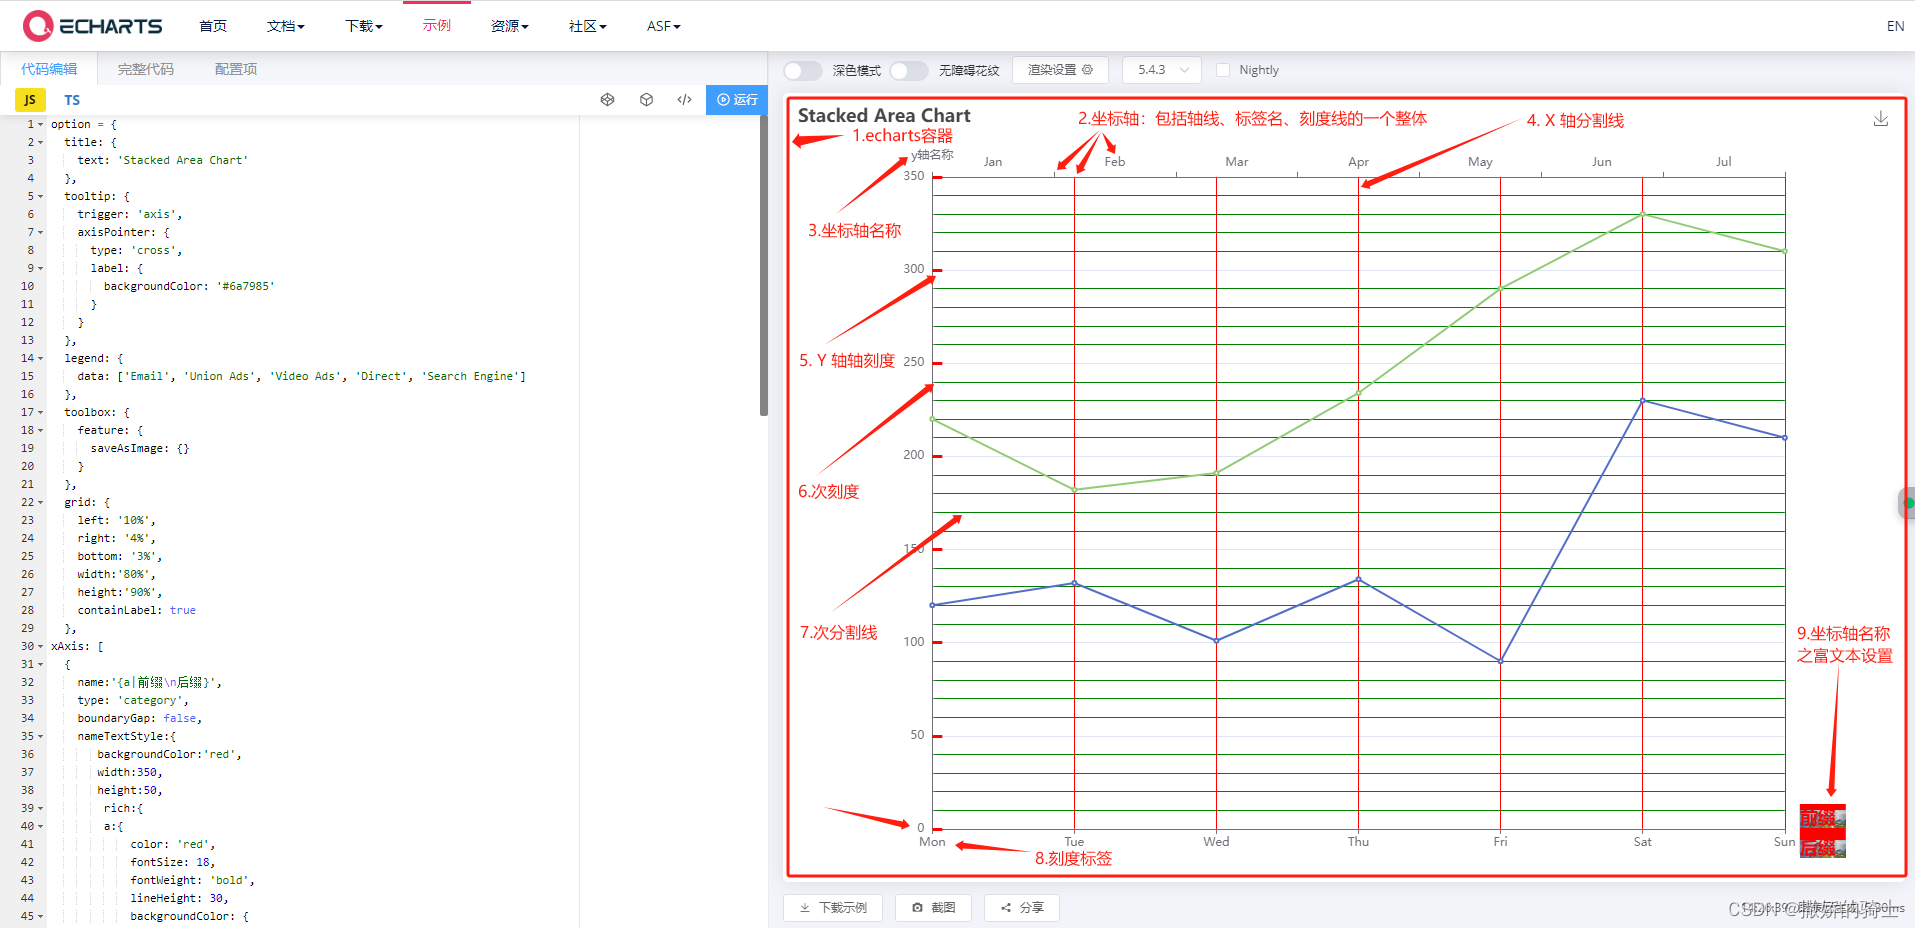Viewport: 1915px width, 928px height.
Task: Click the camera icon on 截图 button
Action: click(919, 907)
